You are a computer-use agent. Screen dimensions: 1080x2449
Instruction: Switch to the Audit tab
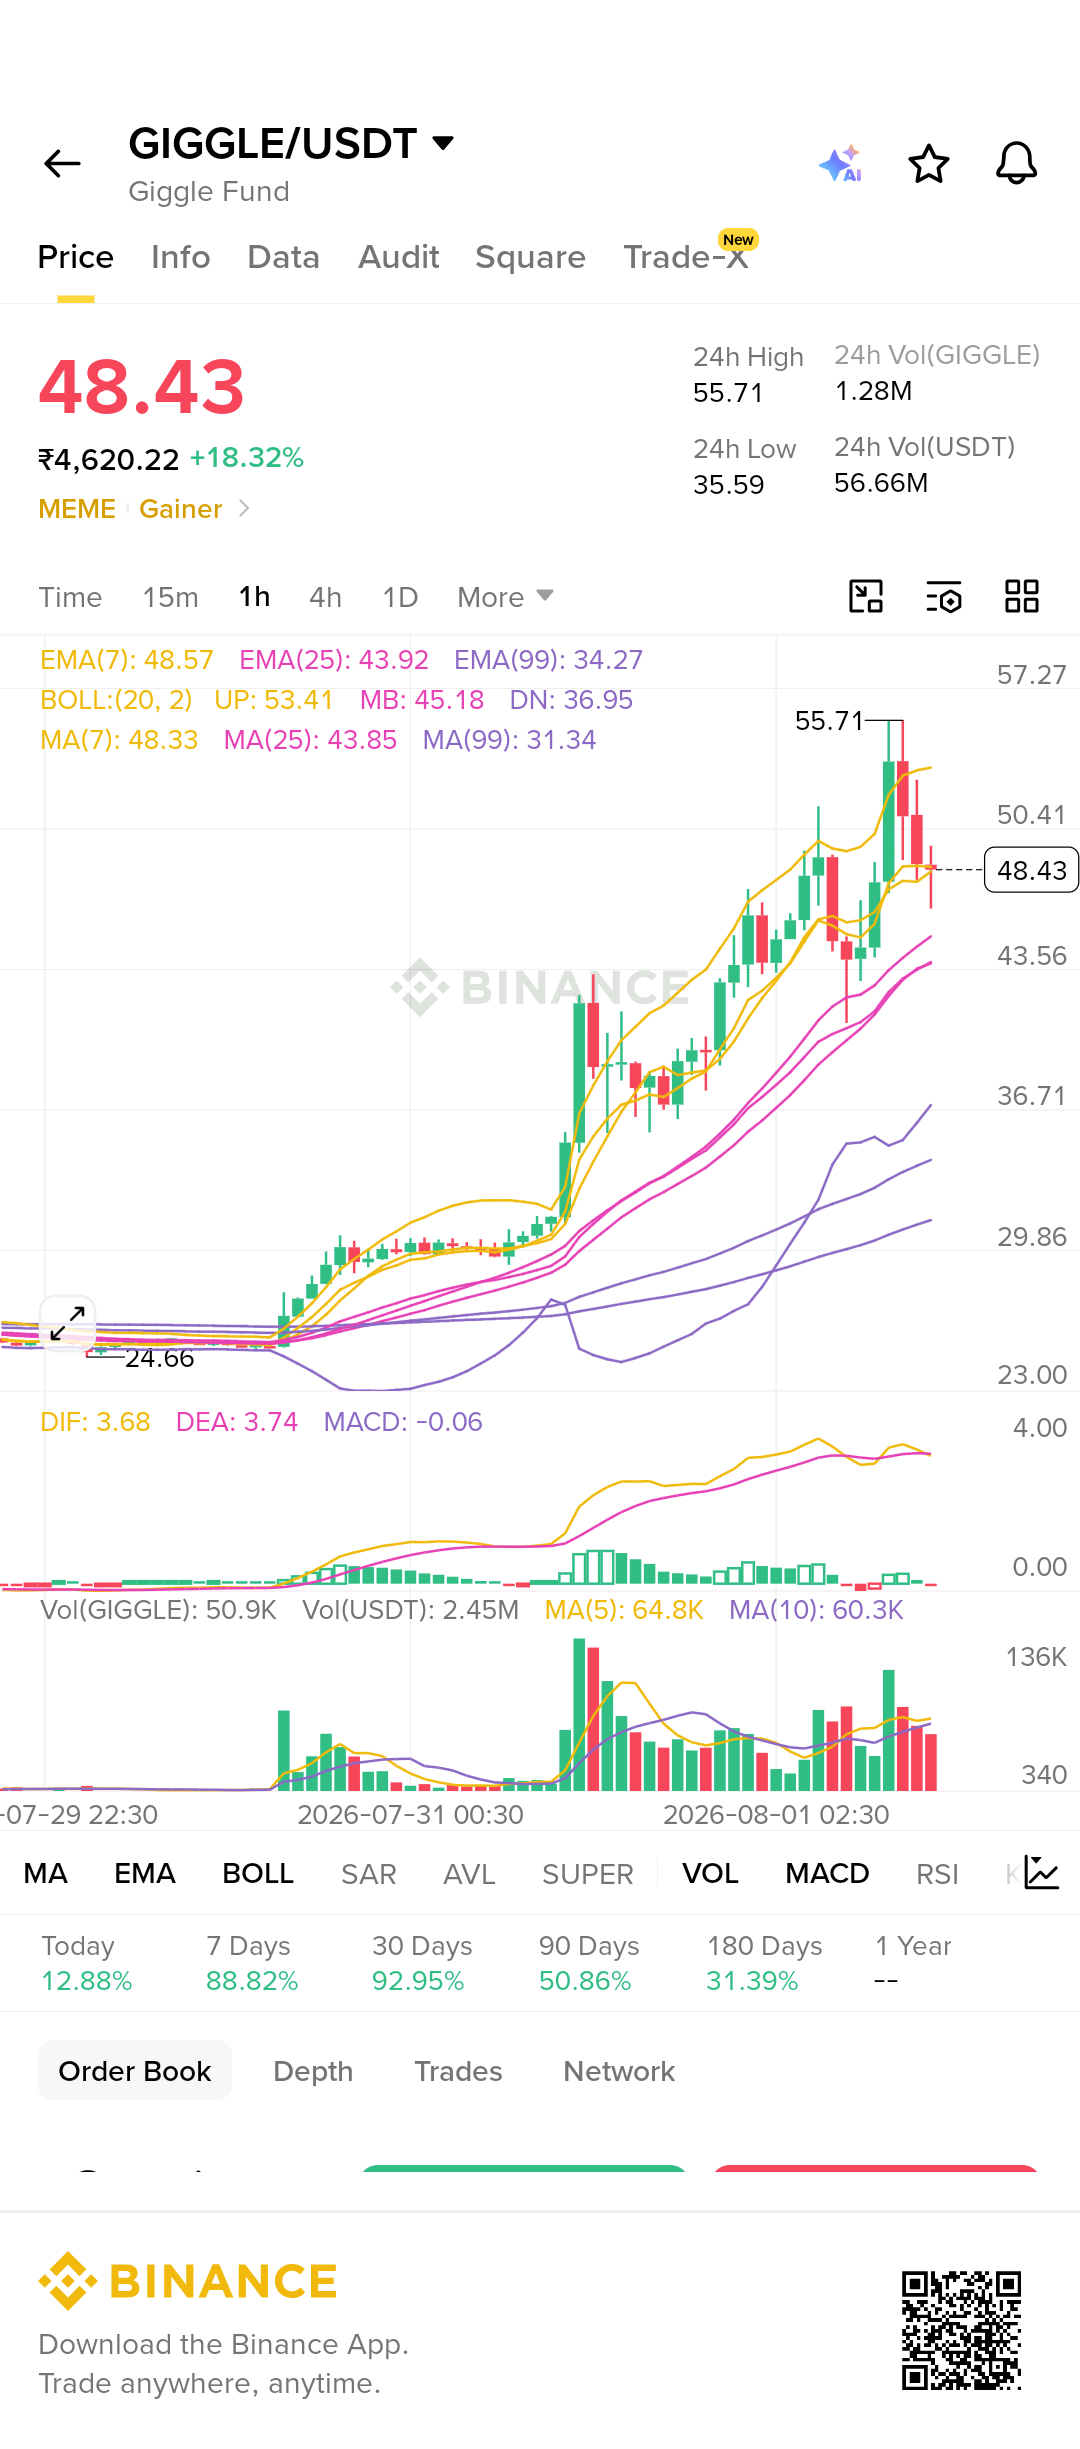click(x=399, y=257)
